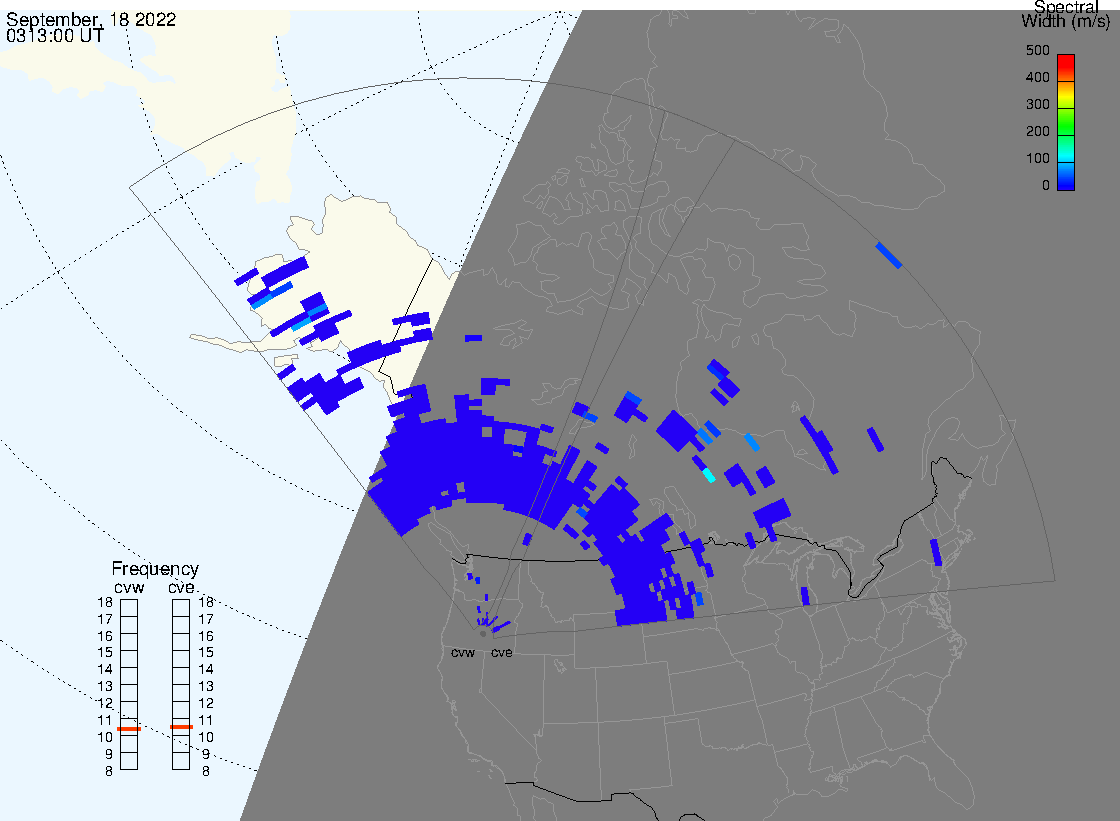
Task: Click the 'cve' frequency column header
Action: 181,587
